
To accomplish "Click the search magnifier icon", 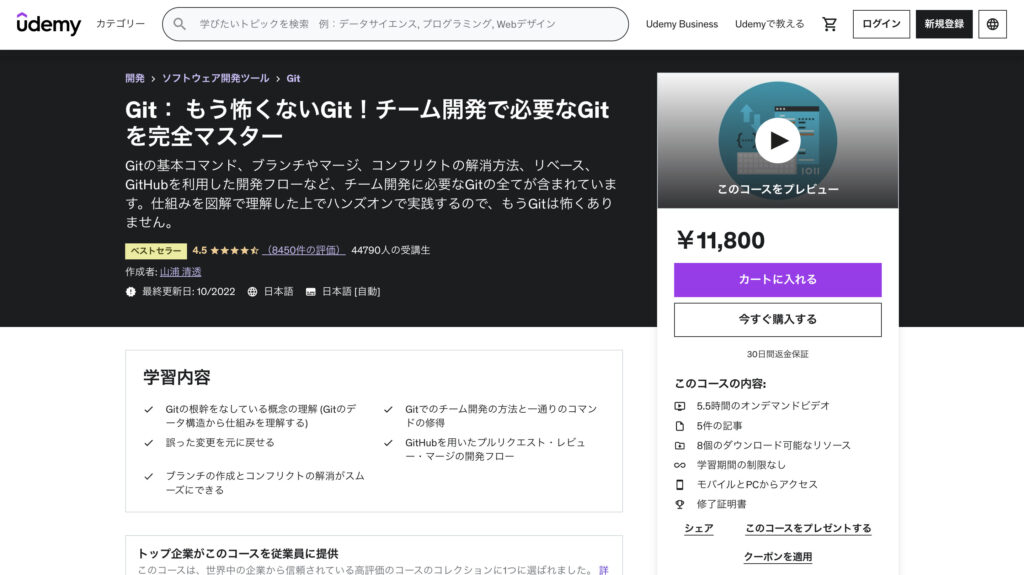I will click(x=180, y=24).
